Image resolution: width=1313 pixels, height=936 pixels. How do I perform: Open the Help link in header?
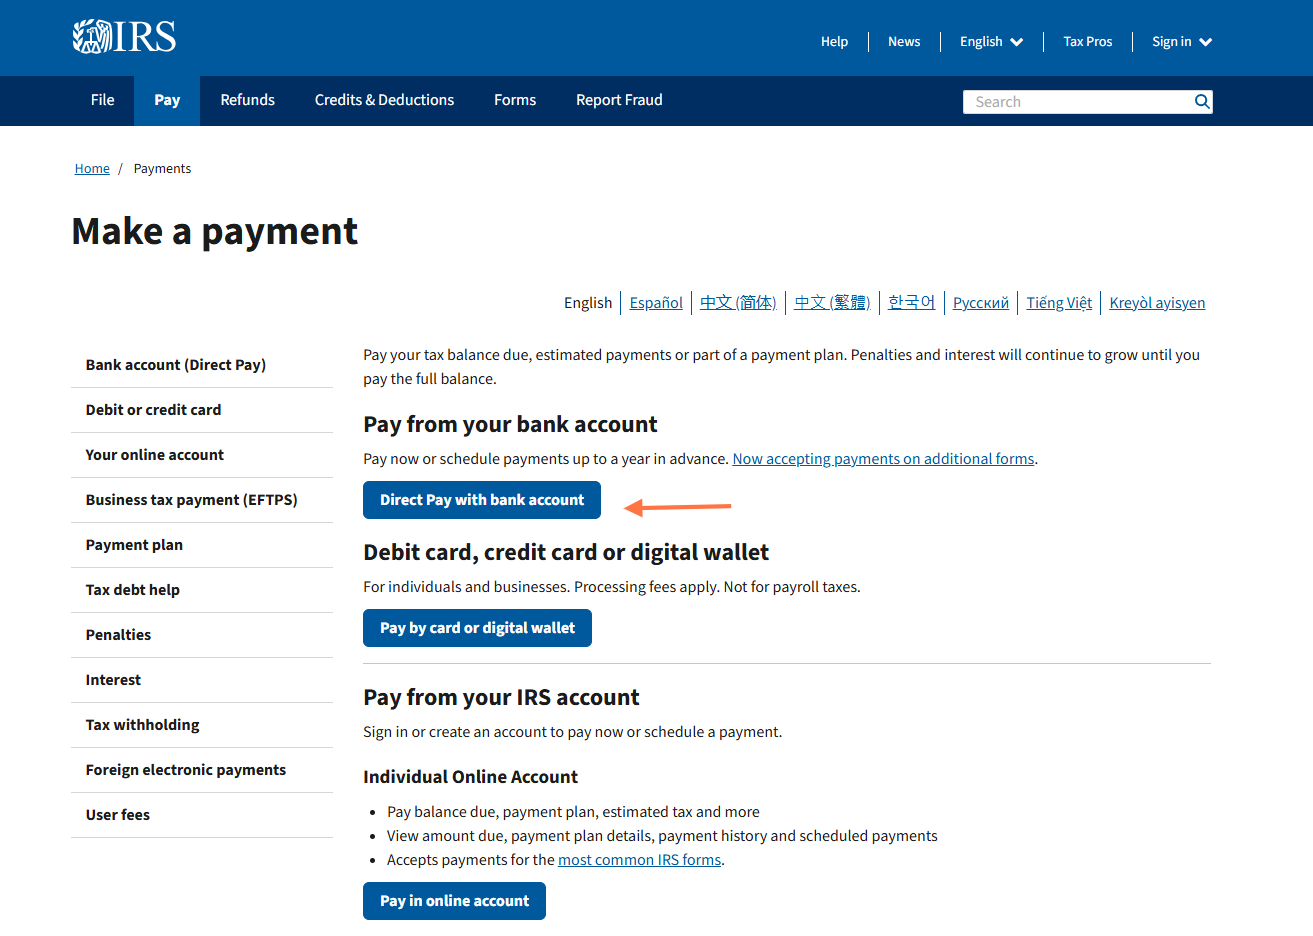pyautogui.click(x=834, y=42)
